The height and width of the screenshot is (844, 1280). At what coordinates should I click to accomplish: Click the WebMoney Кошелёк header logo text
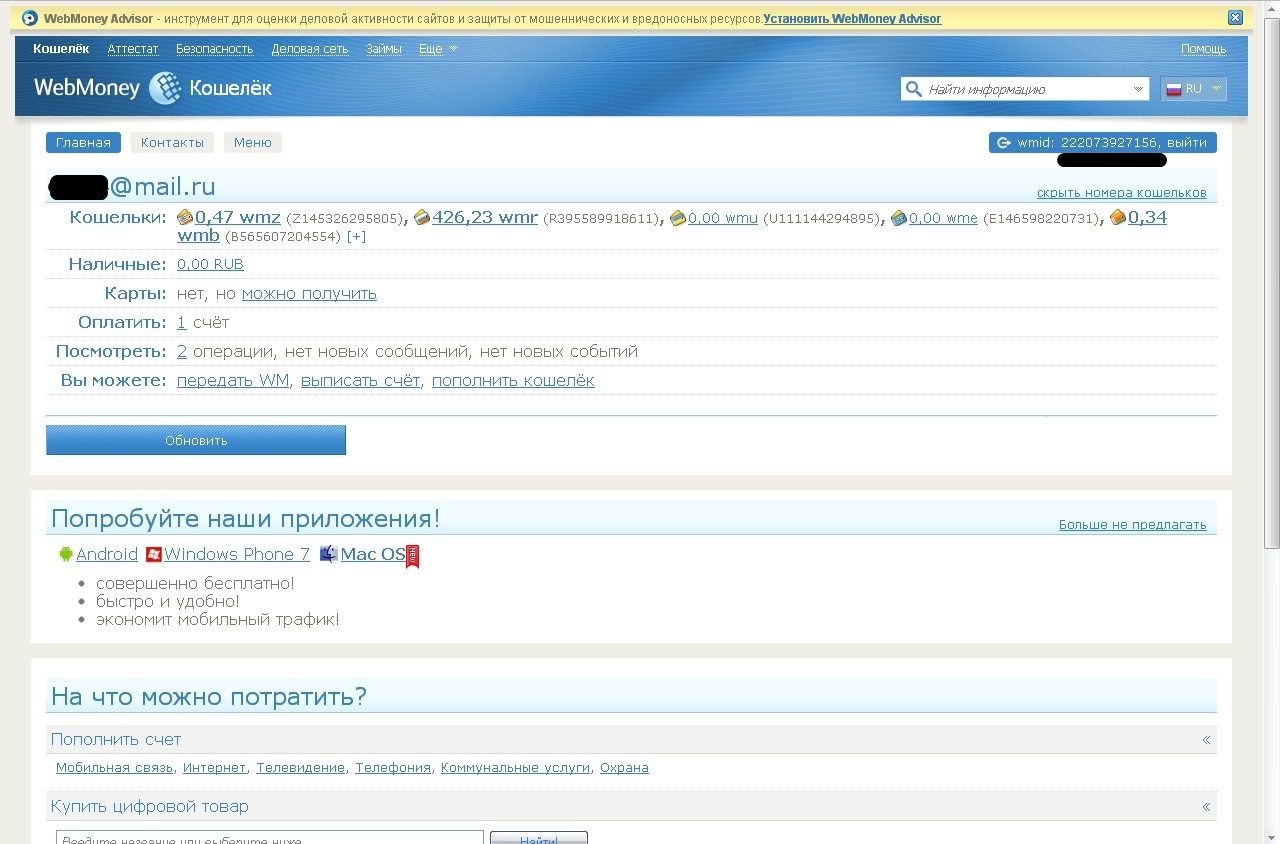tap(153, 89)
